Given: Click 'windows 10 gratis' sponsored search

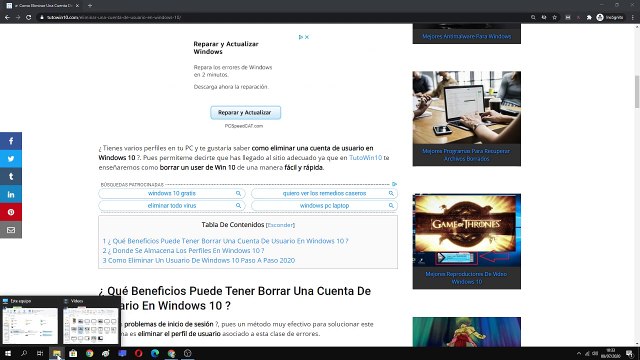Looking at the screenshot, I should click(172, 193).
